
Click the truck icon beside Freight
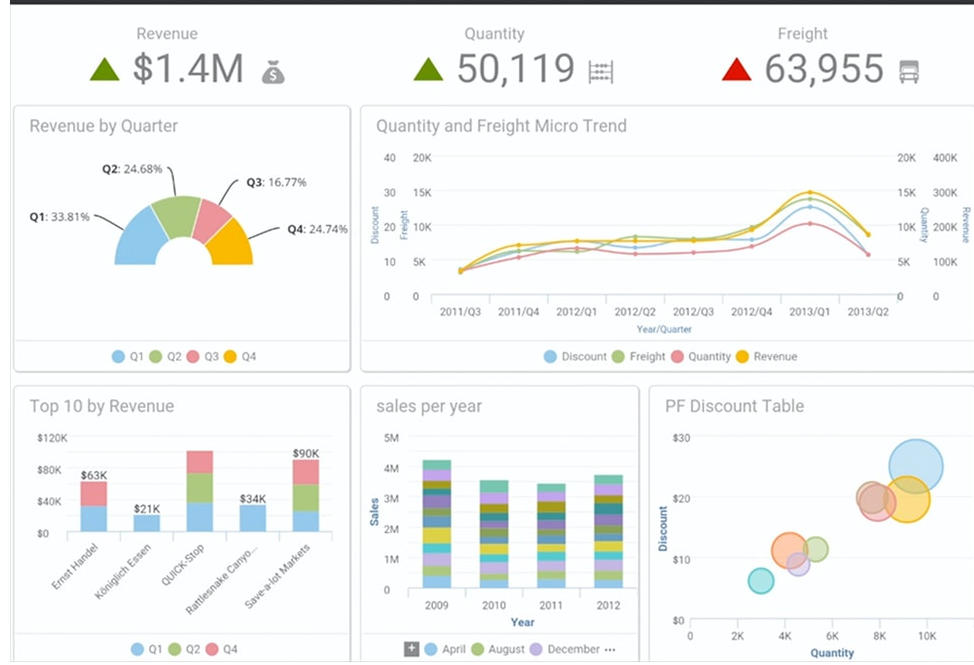(909, 71)
